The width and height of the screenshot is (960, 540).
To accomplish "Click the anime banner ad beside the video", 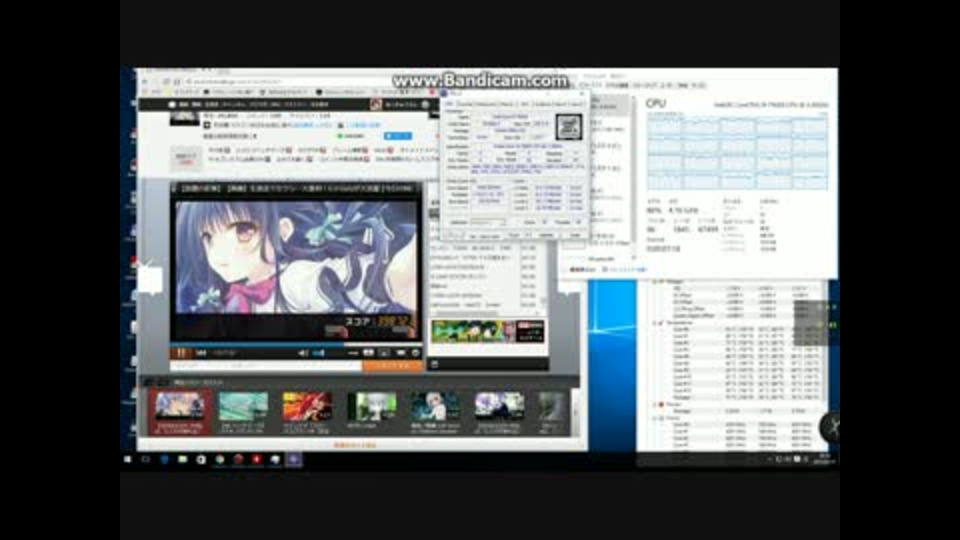I will coord(487,332).
